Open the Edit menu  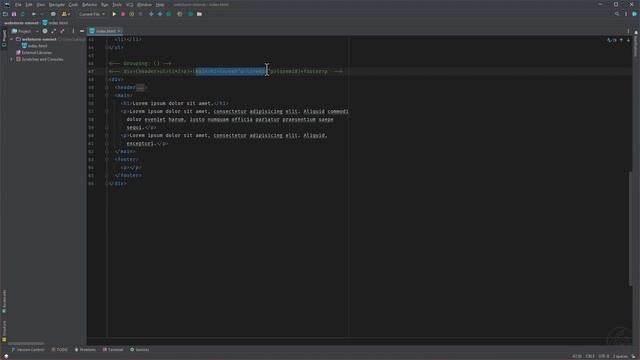29,4
